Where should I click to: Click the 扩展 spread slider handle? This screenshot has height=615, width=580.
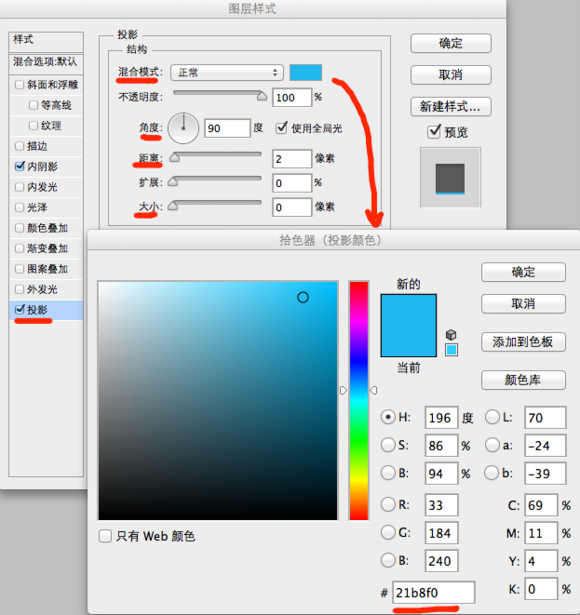[173, 182]
